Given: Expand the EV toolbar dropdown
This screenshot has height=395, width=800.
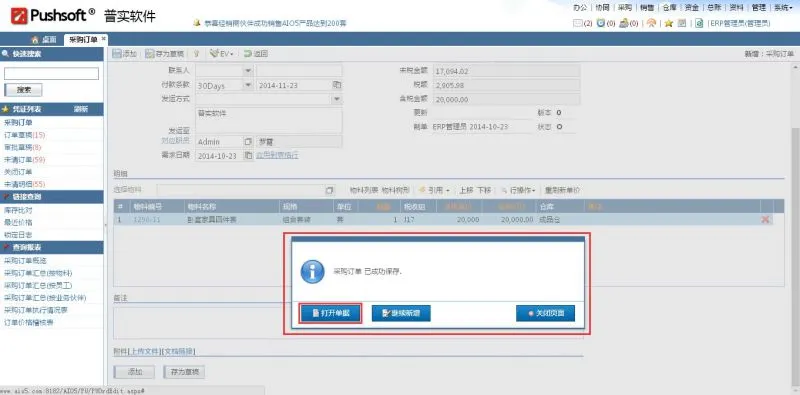Looking at the screenshot, I should [221, 54].
